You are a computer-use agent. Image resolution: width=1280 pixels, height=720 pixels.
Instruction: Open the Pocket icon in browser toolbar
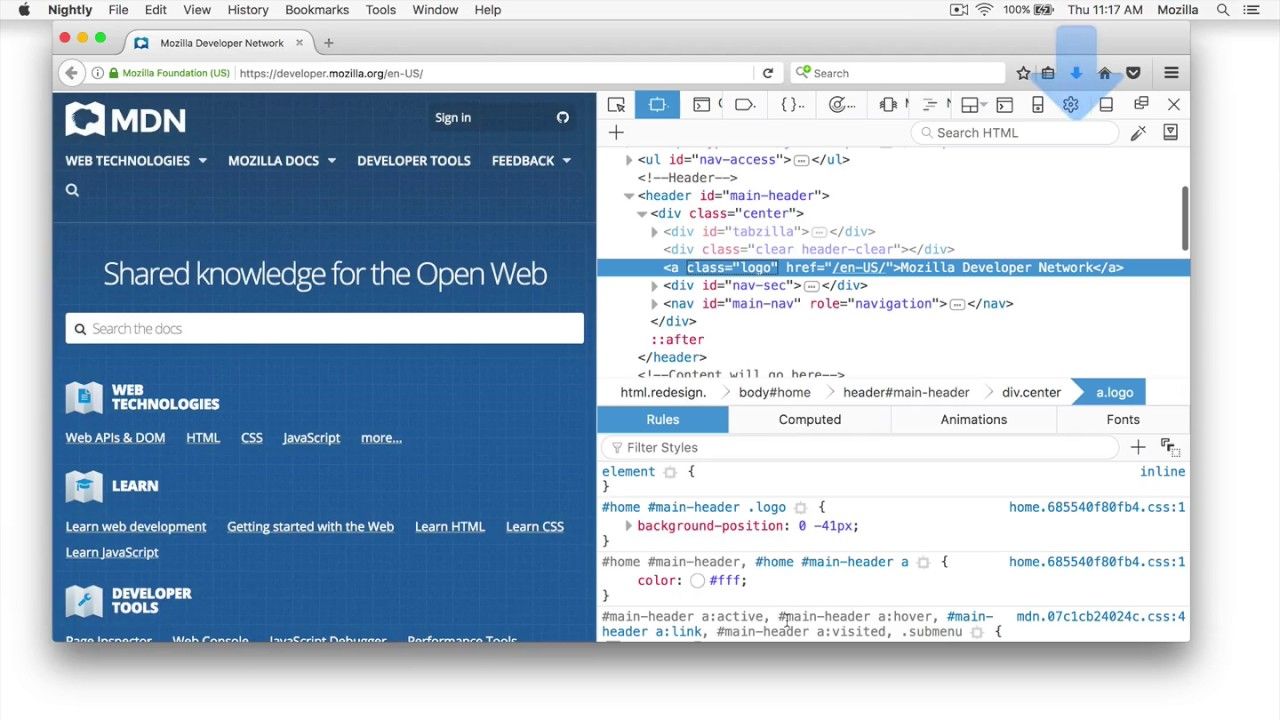point(1133,73)
